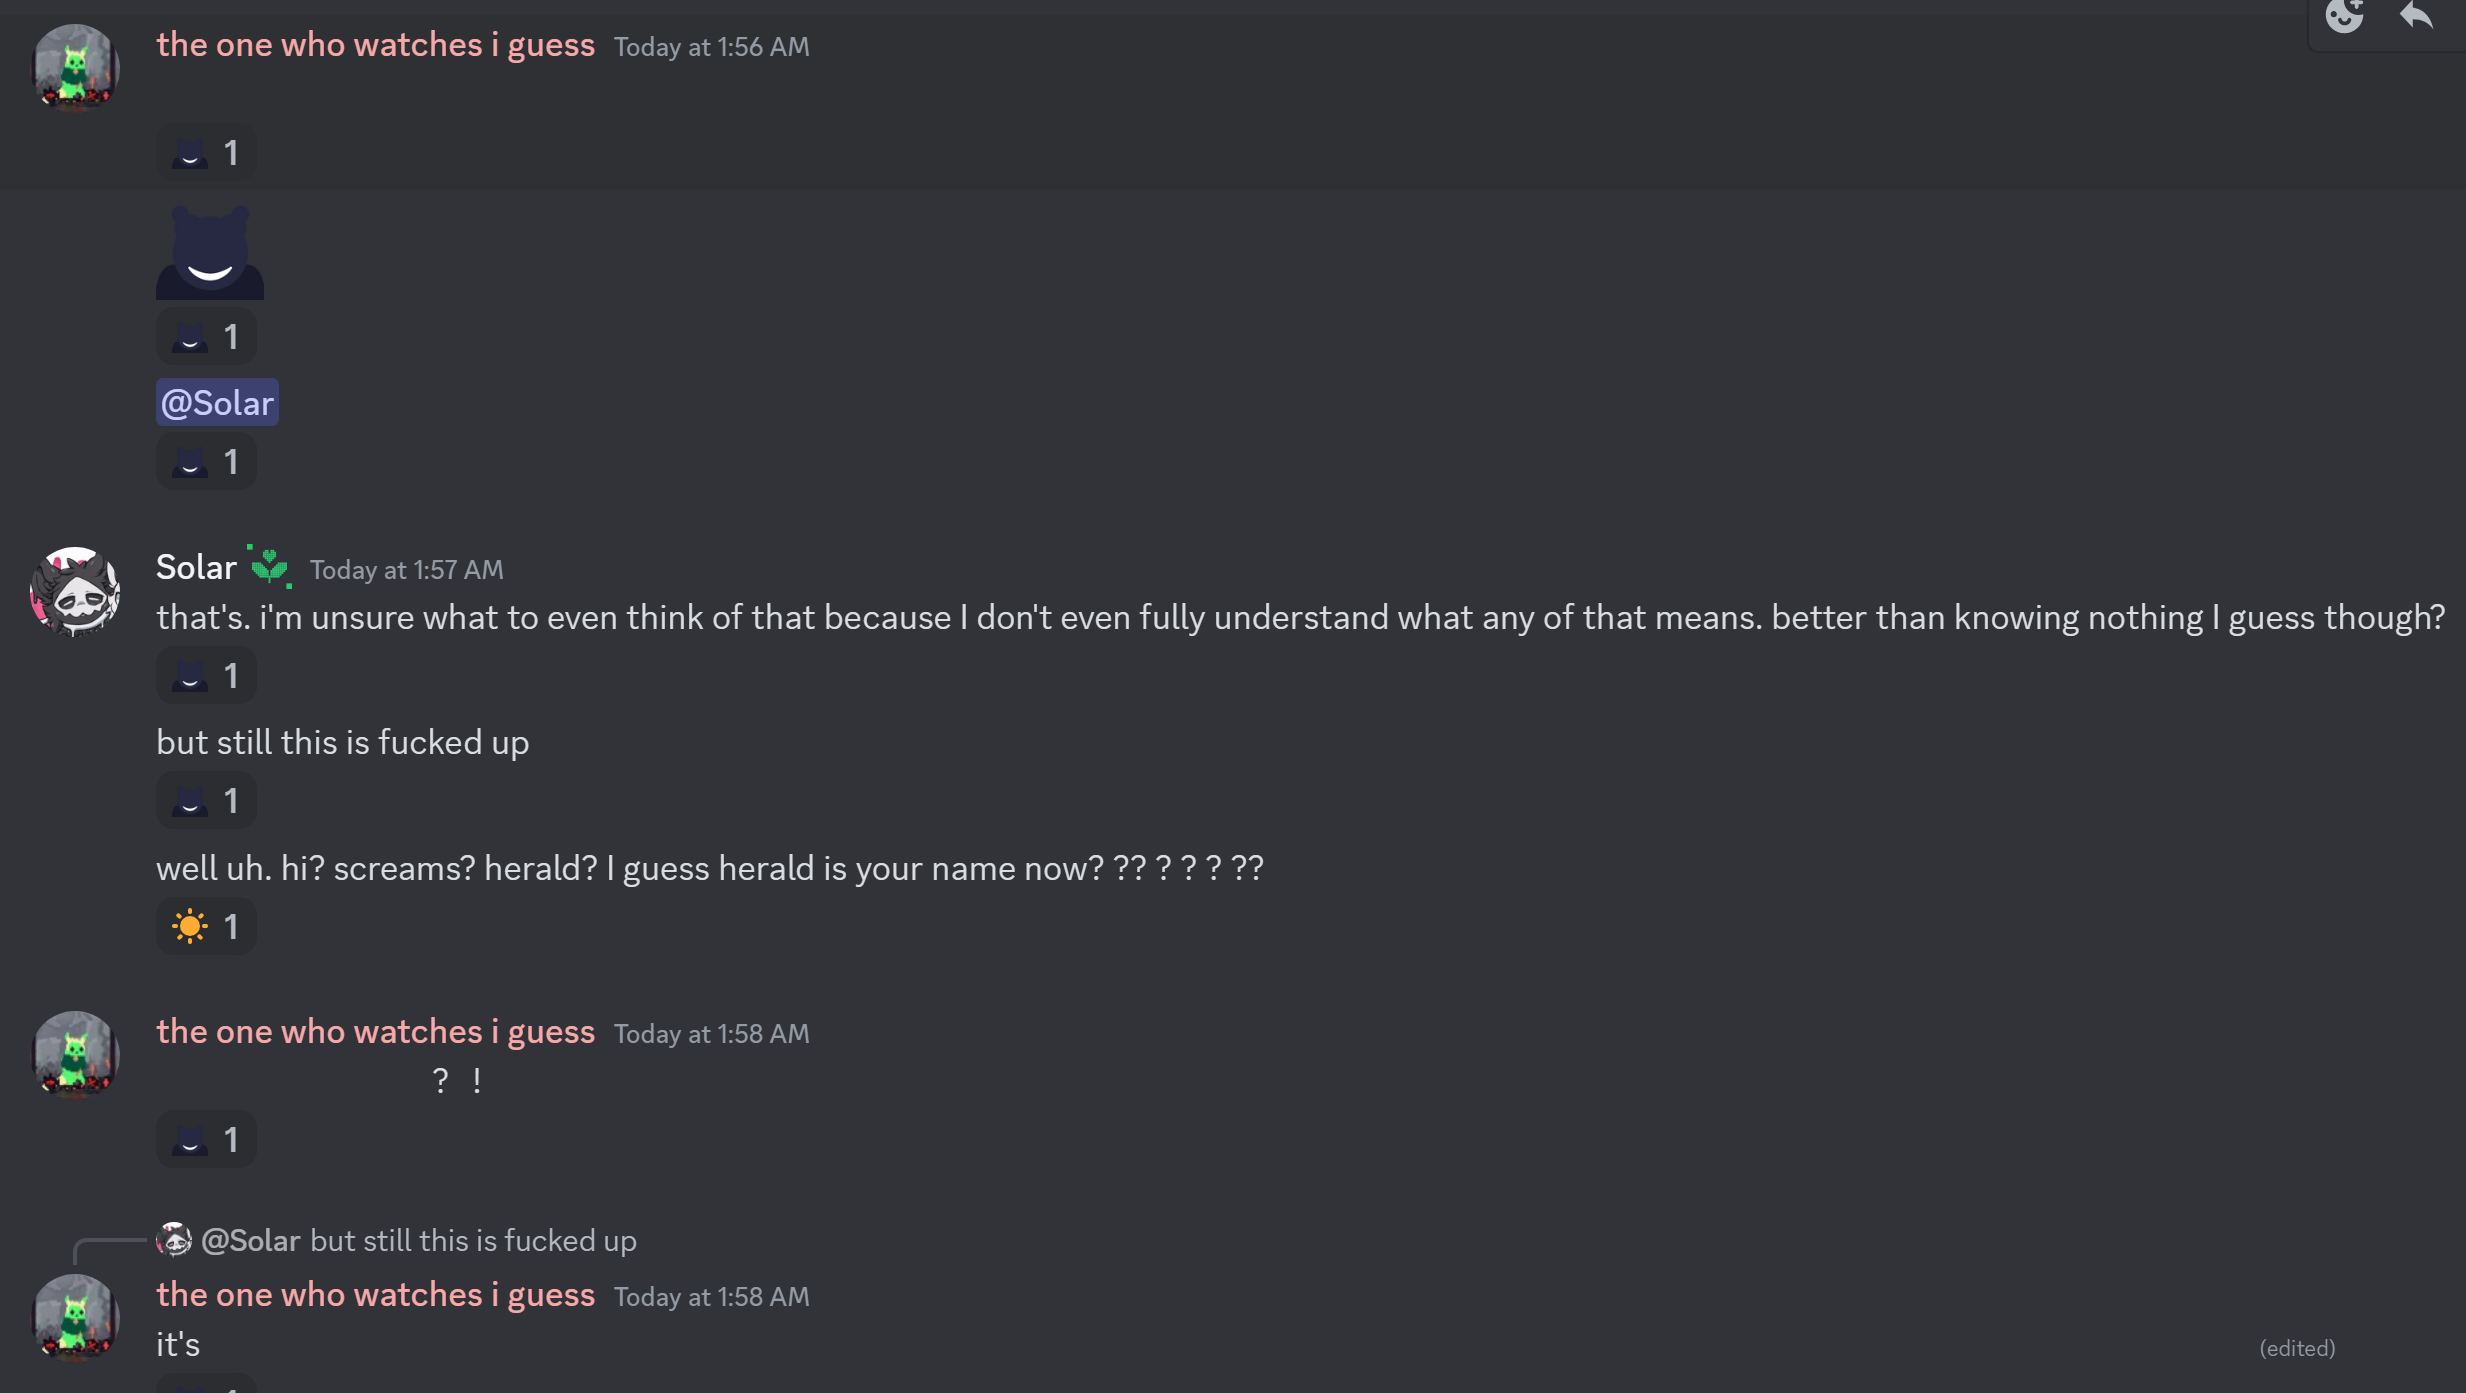Toggle the sun reaction on herald message
This screenshot has height=1393, width=2466.
[x=206, y=926]
